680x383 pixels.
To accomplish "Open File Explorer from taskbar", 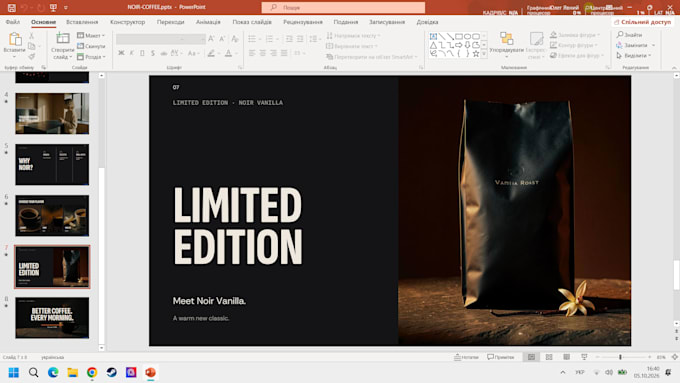I will tap(72, 373).
